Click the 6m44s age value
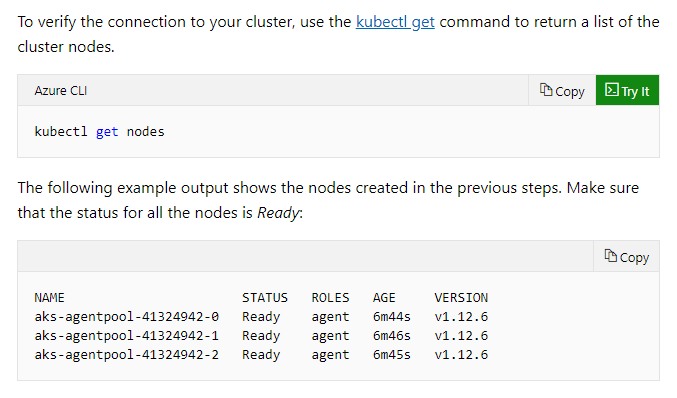Screen dimensions: 677x398 click(x=392, y=317)
